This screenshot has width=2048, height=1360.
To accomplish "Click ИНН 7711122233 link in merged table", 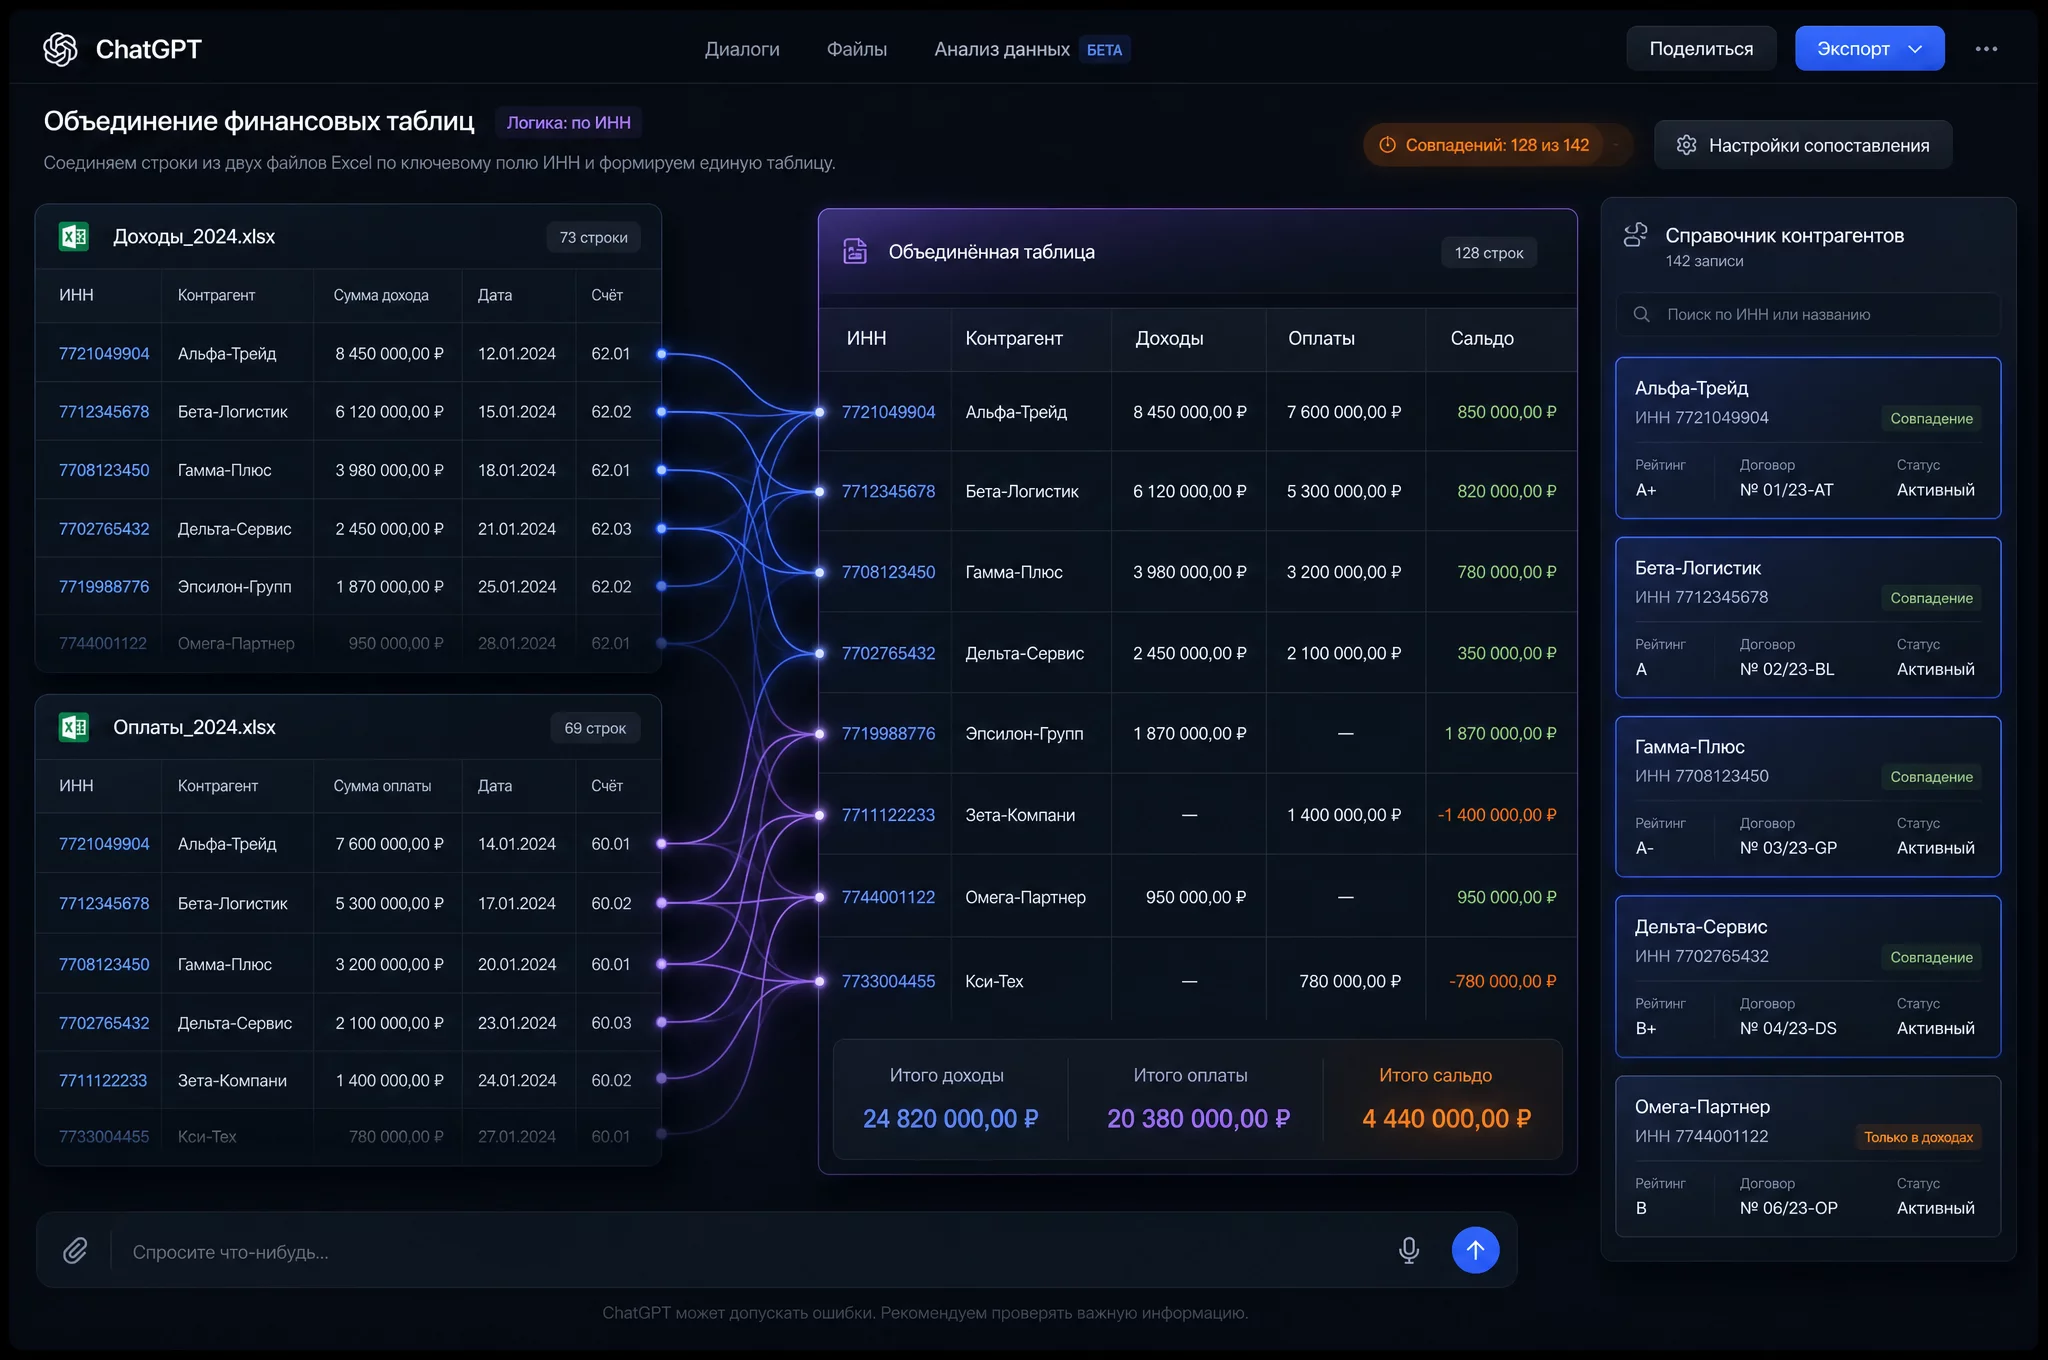I will [888, 815].
